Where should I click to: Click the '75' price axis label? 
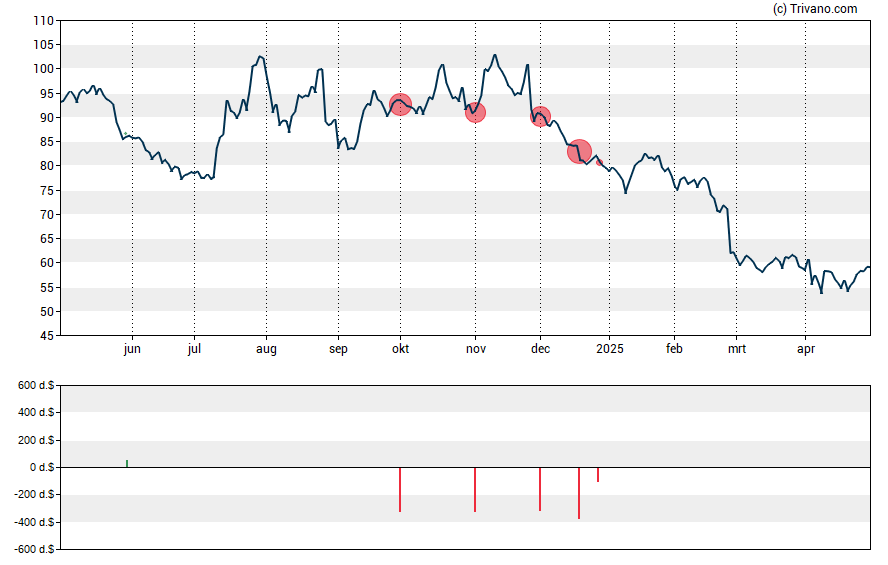pyautogui.click(x=47, y=191)
